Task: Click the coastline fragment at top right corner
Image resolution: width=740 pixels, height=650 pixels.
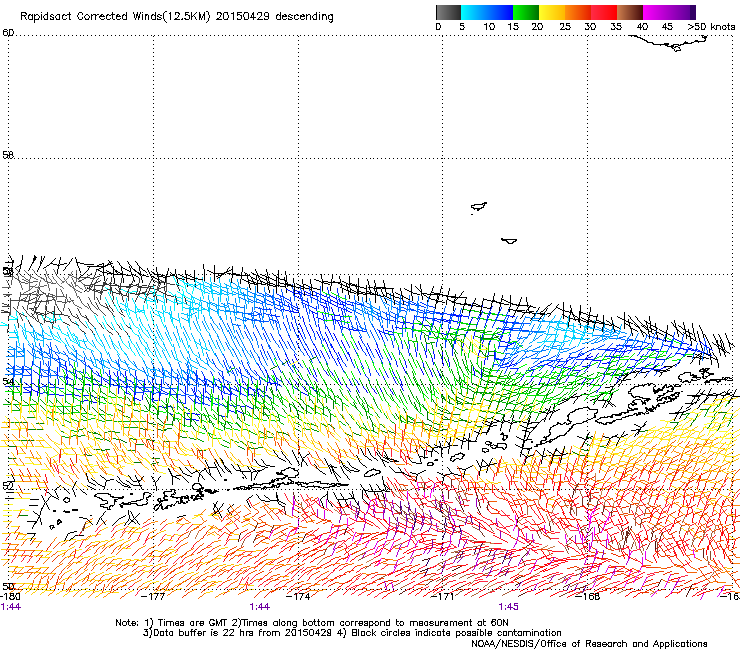Action: tap(669, 42)
